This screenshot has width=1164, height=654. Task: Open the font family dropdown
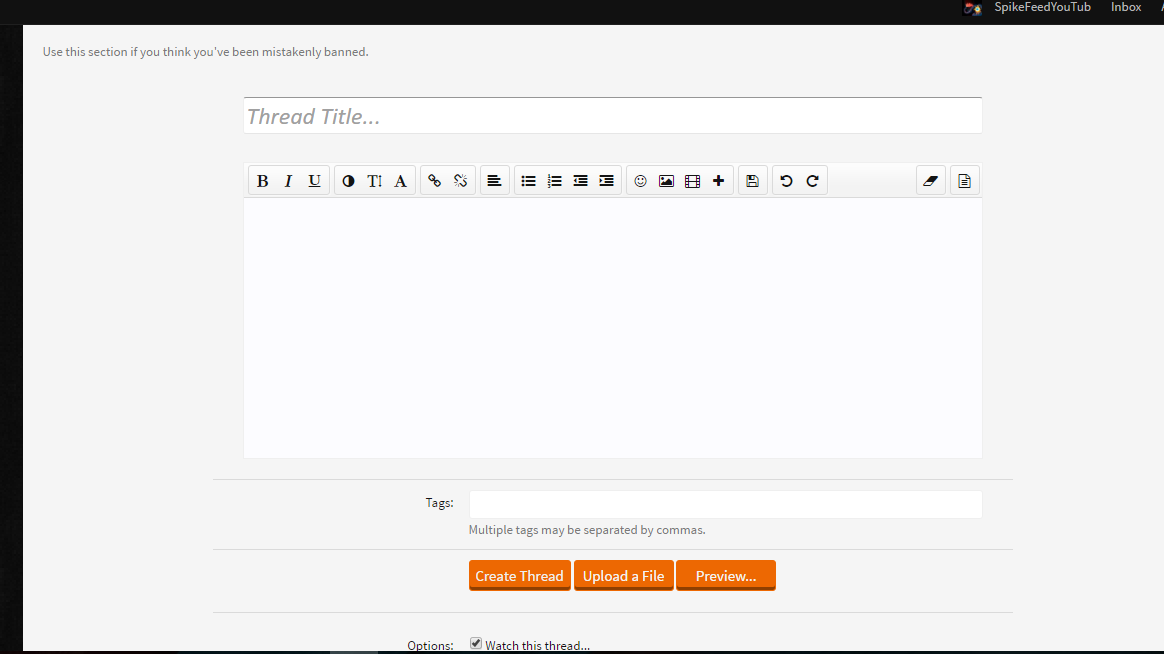click(400, 180)
